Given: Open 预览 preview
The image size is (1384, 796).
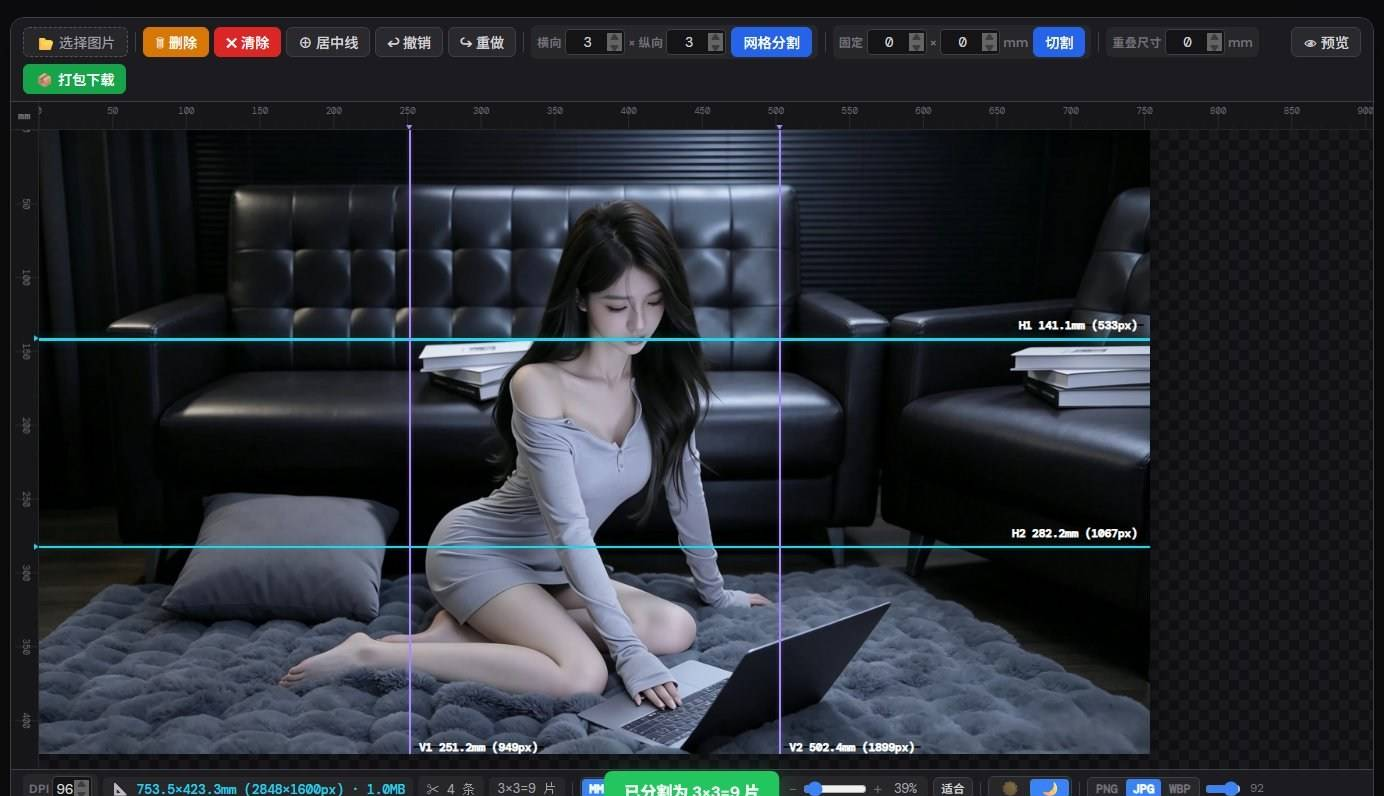Looking at the screenshot, I should (1326, 43).
